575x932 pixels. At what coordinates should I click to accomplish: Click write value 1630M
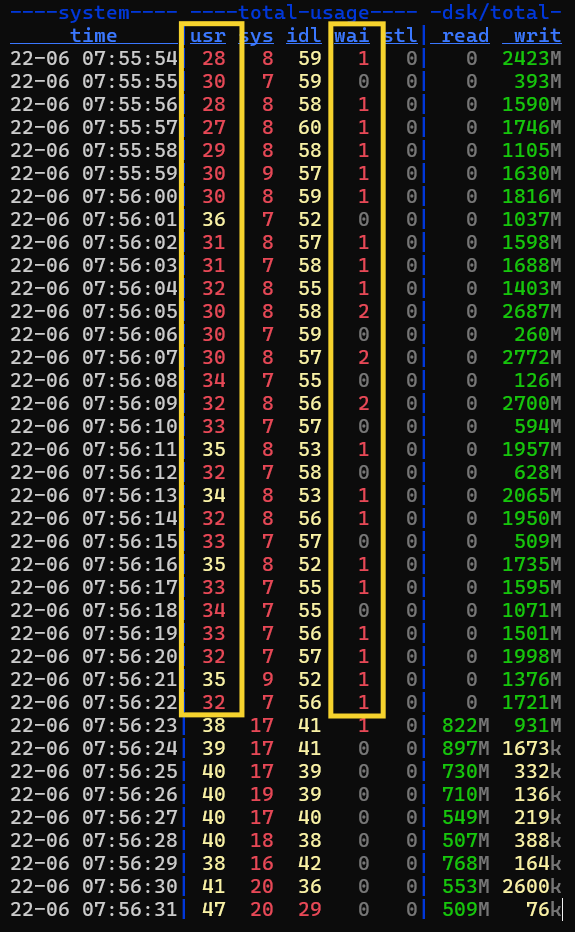pos(532,173)
